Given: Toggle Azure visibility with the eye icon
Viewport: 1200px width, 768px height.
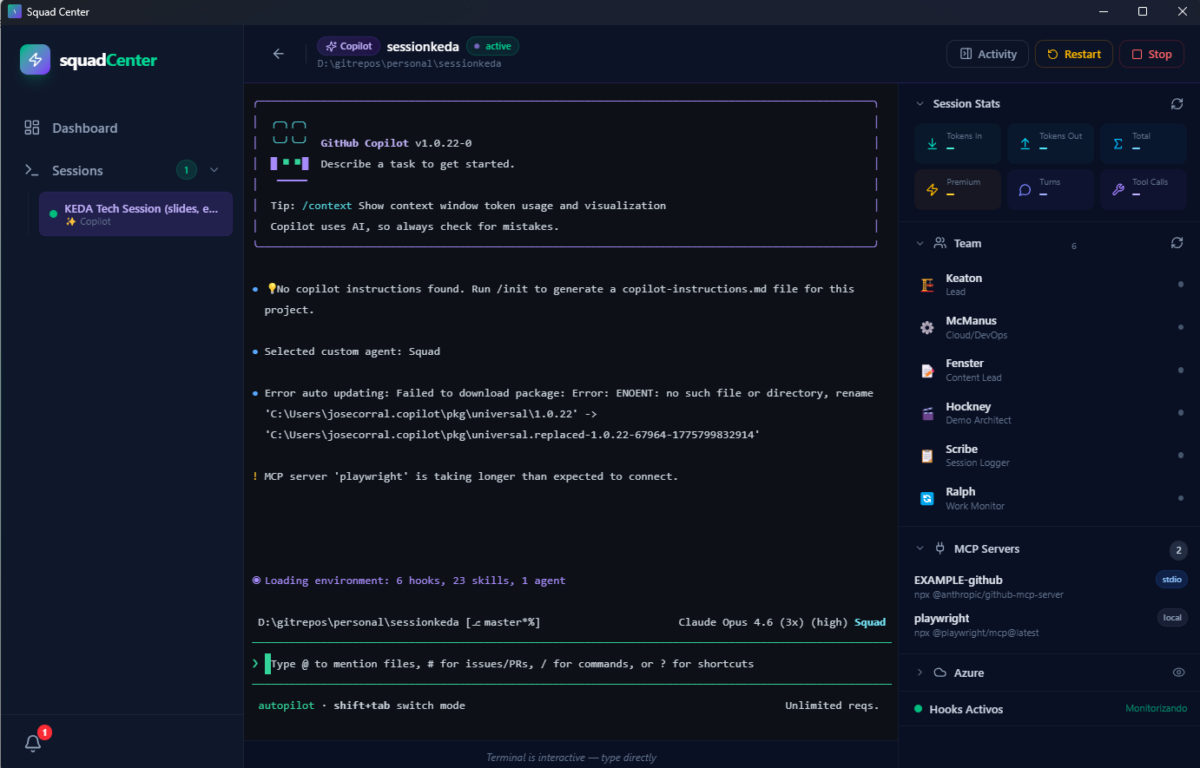Looking at the screenshot, I should pos(1178,673).
